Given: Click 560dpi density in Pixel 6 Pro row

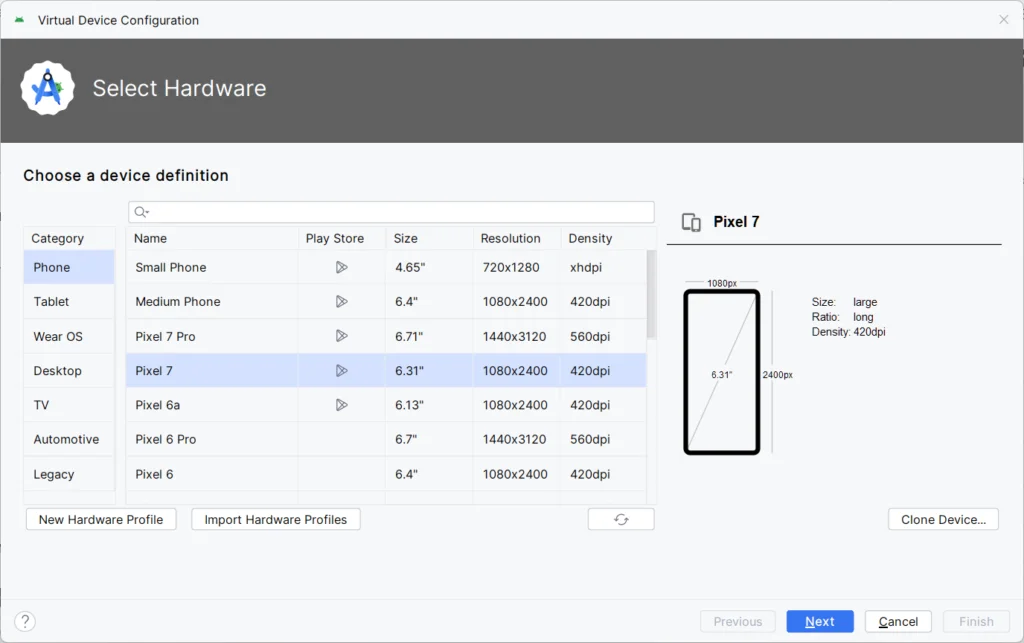Looking at the screenshot, I should point(603,439).
